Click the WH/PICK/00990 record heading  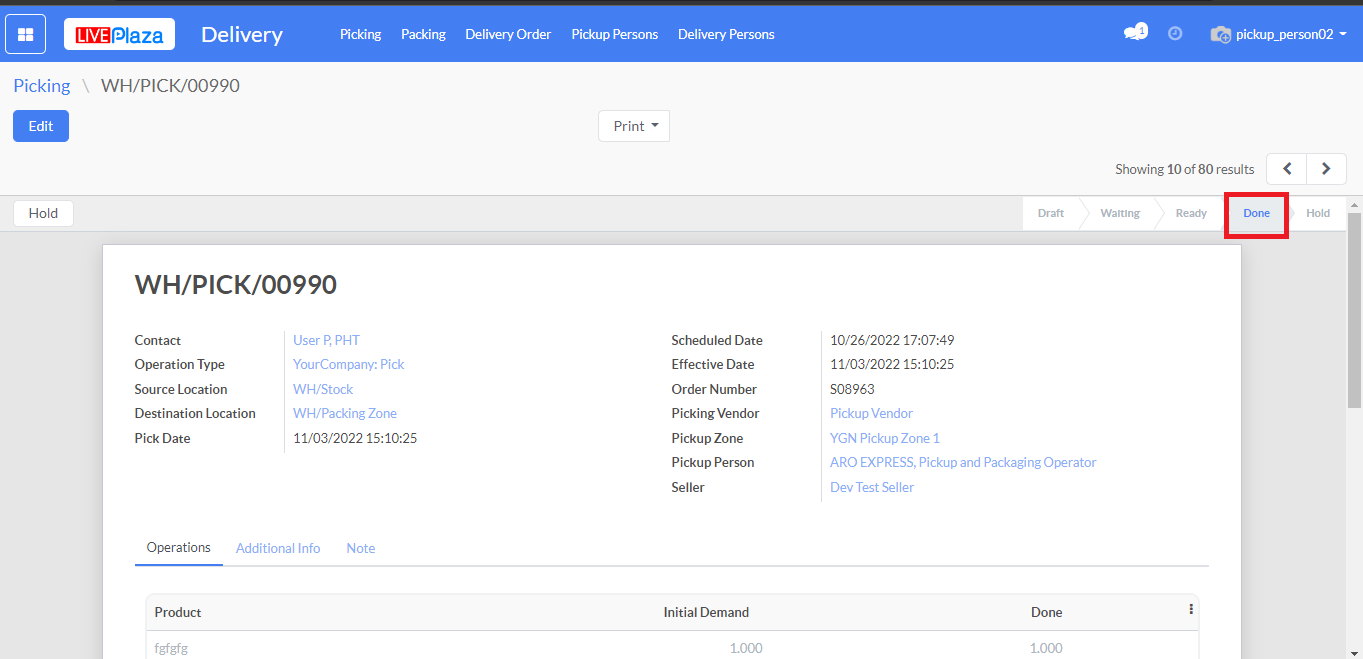click(236, 285)
